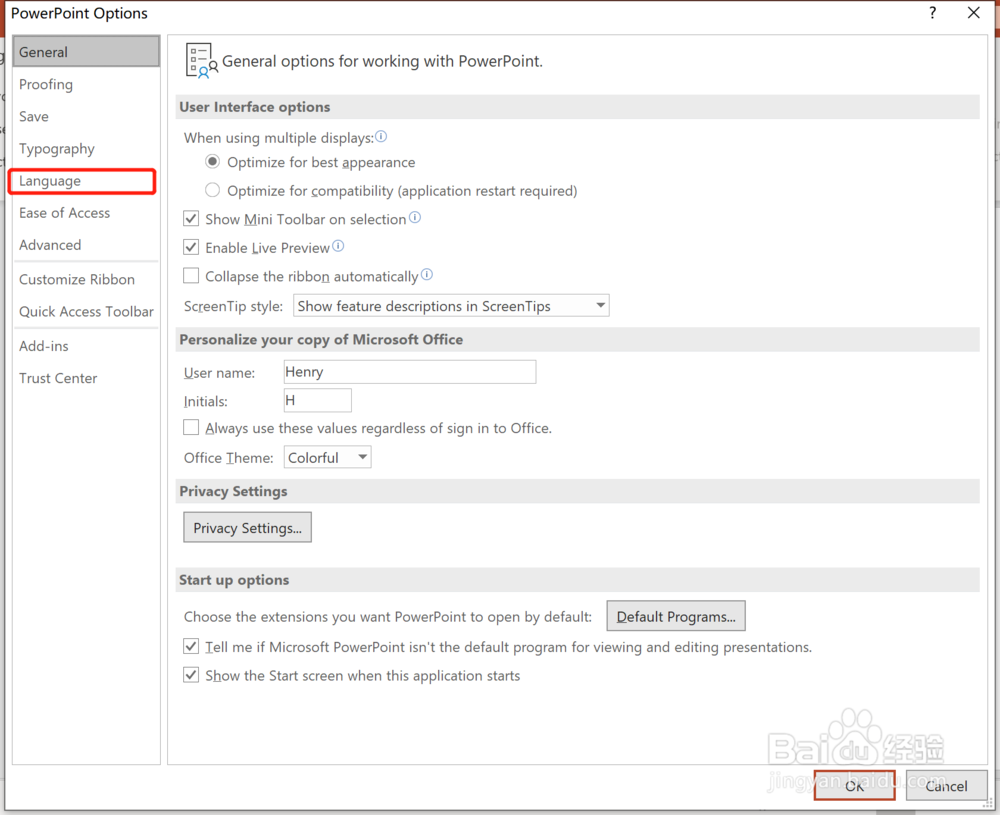Open the Office Theme dropdown
This screenshot has width=1000, height=815.
pyautogui.click(x=327, y=457)
